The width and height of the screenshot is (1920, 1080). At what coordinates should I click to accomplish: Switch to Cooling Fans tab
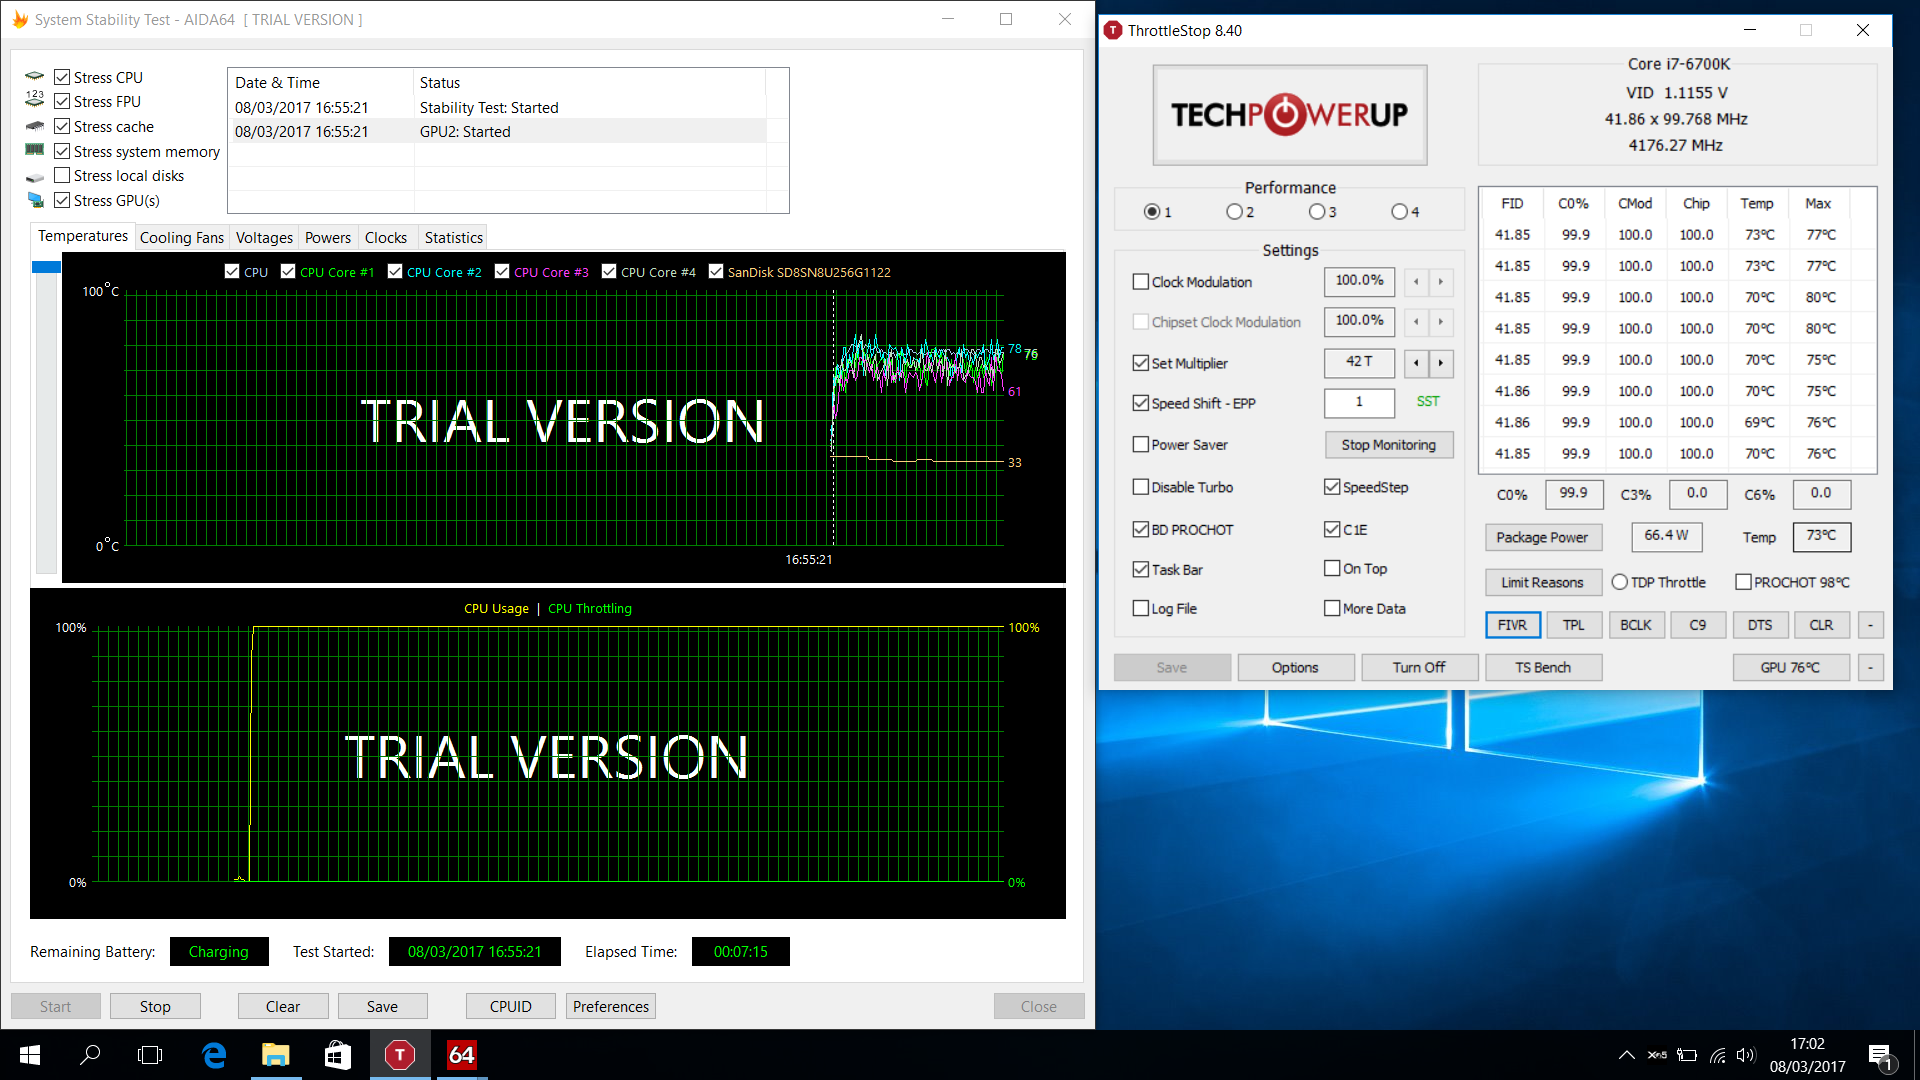(x=182, y=238)
